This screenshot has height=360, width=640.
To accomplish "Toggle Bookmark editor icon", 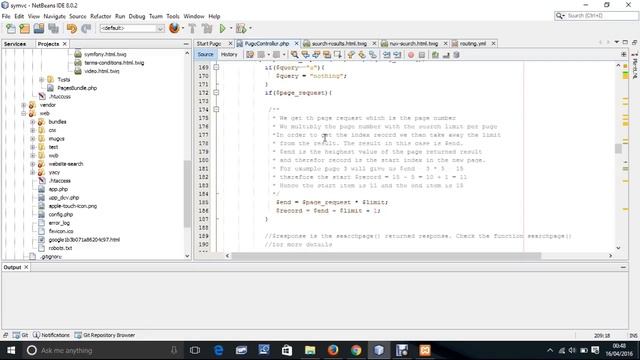I will coord(373,55).
